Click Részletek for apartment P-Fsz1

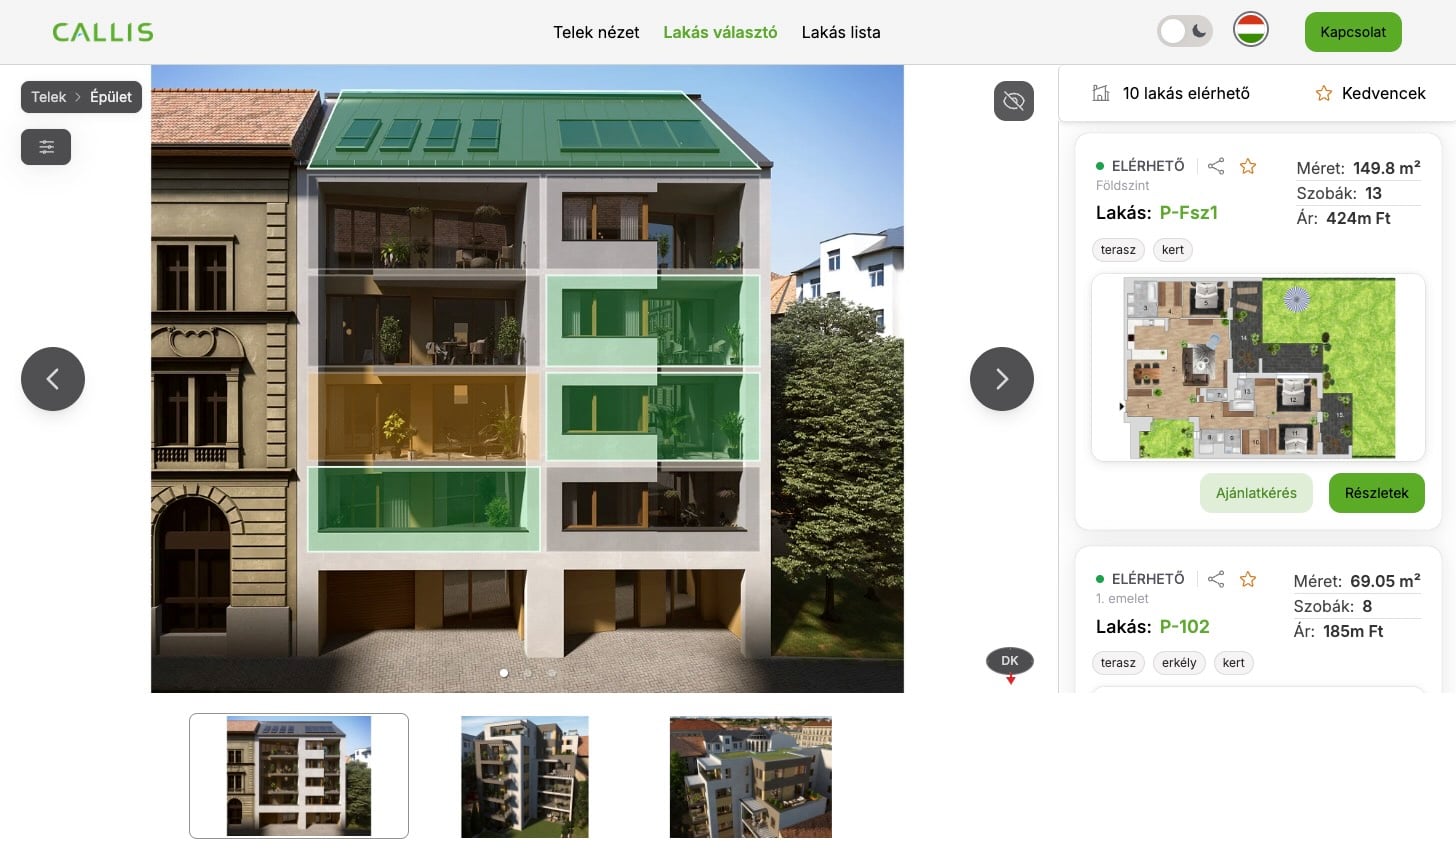click(1377, 493)
